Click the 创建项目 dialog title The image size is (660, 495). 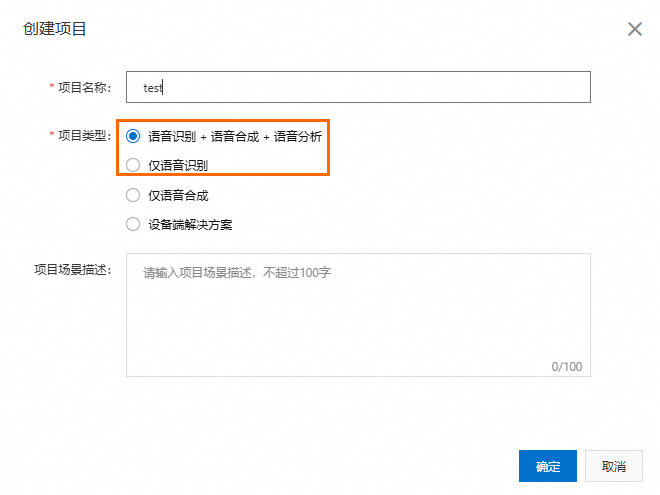click(x=55, y=29)
